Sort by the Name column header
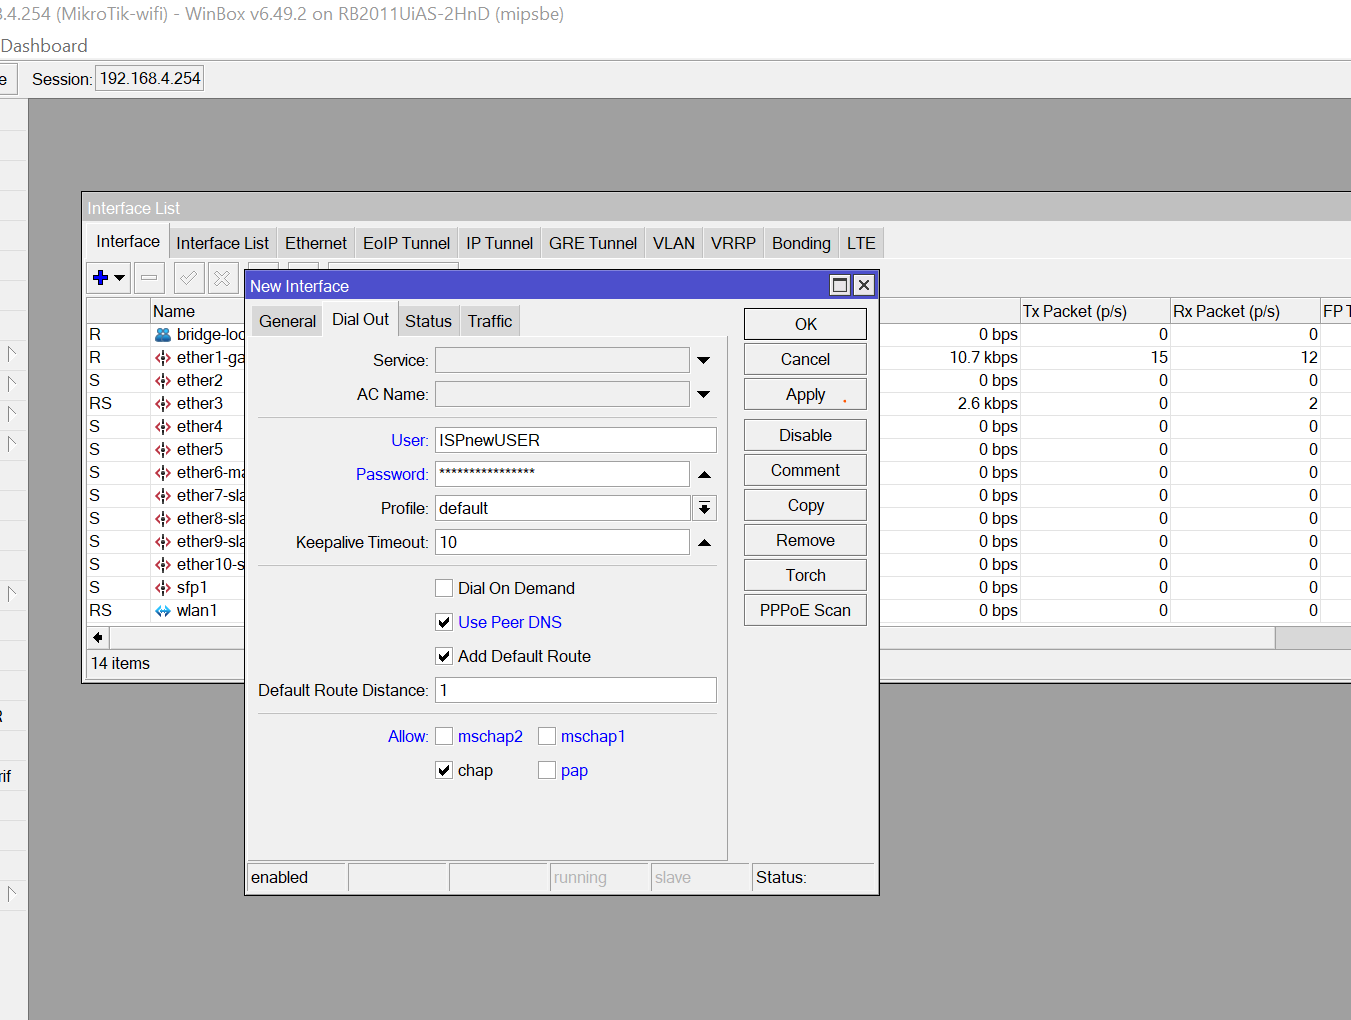The image size is (1351, 1020). 197,311
